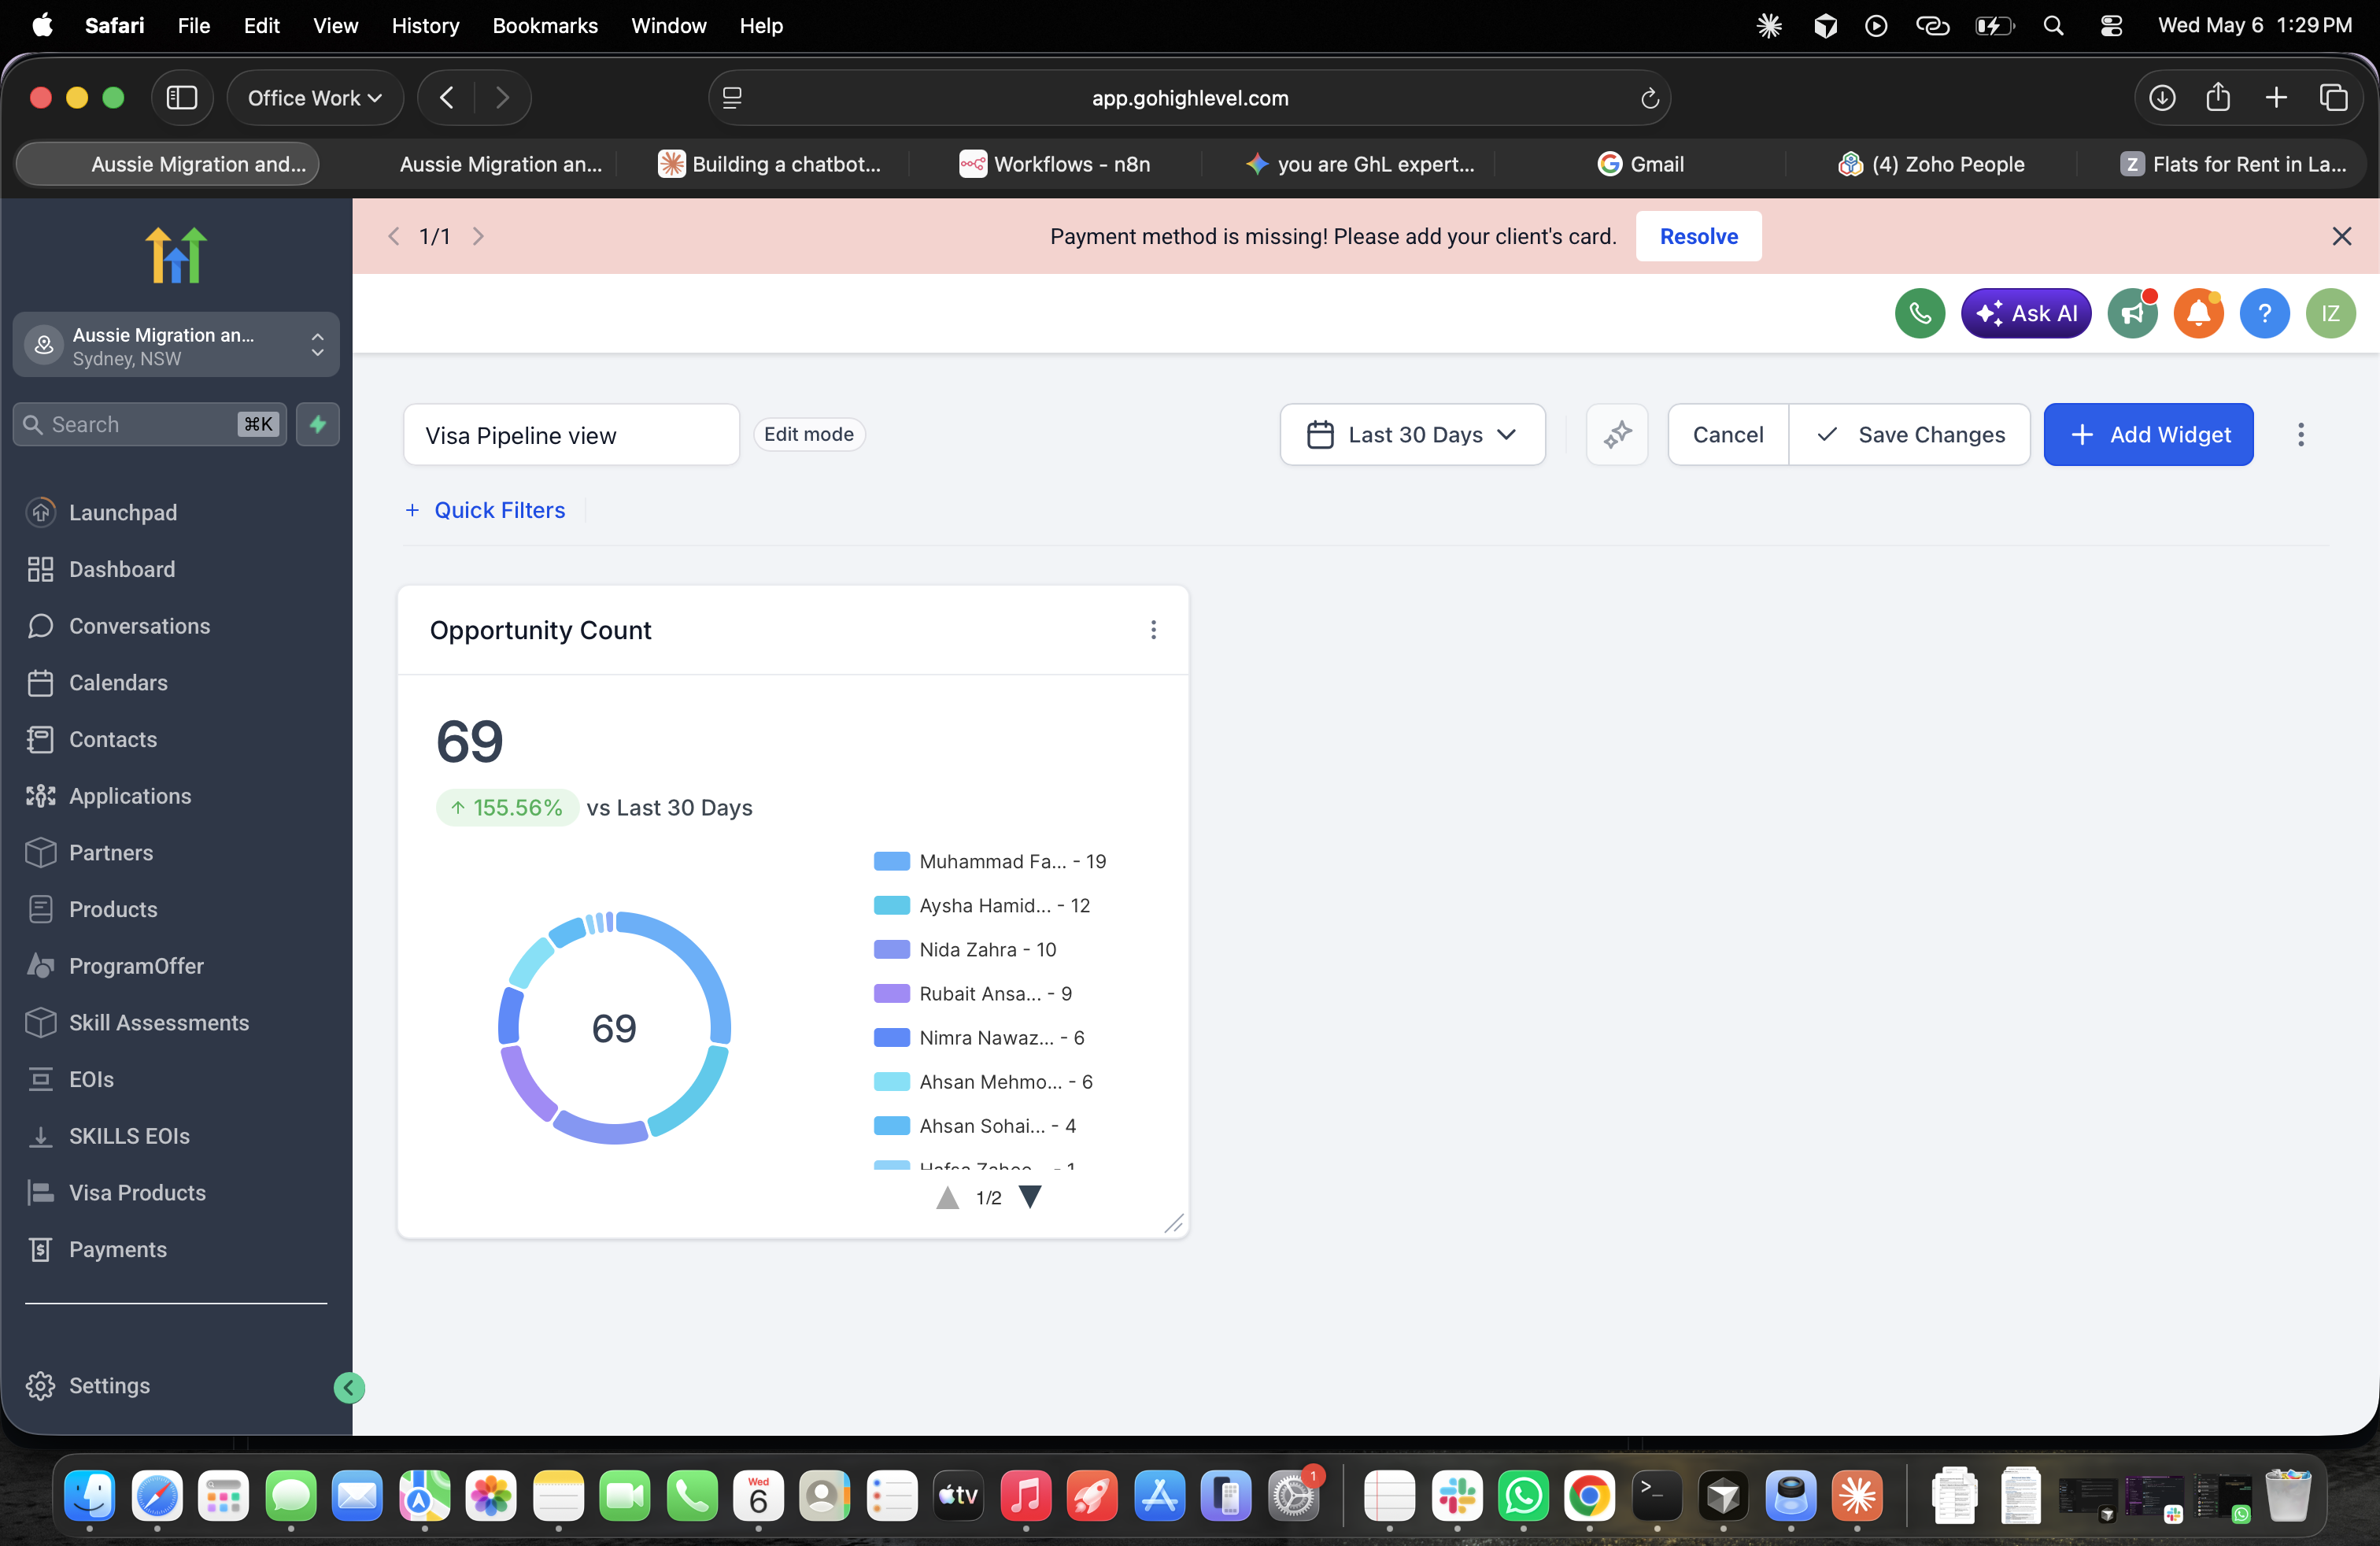Click the Safari address bar
2380x1546 pixels.
point(1190,98)
